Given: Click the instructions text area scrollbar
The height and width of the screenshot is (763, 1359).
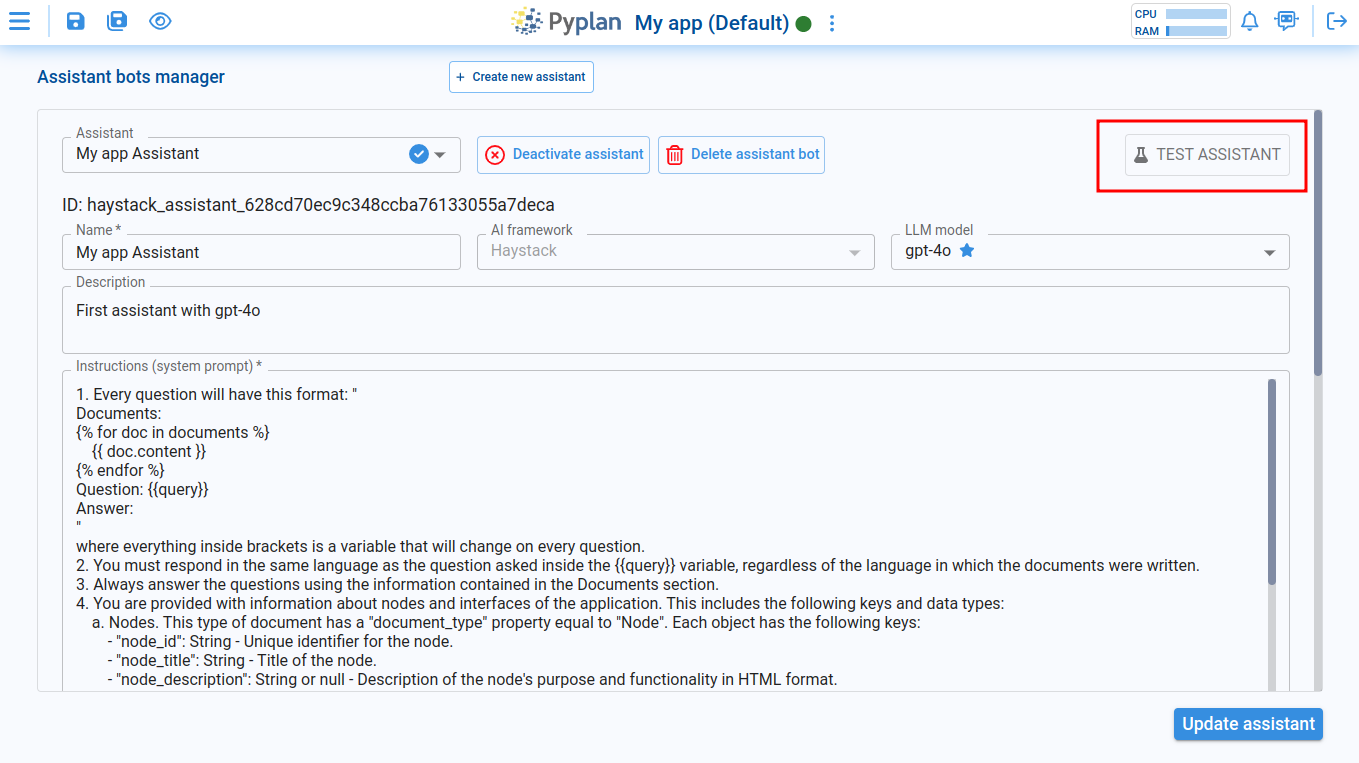Looking at the screenshot, I should pos(1272,482).
